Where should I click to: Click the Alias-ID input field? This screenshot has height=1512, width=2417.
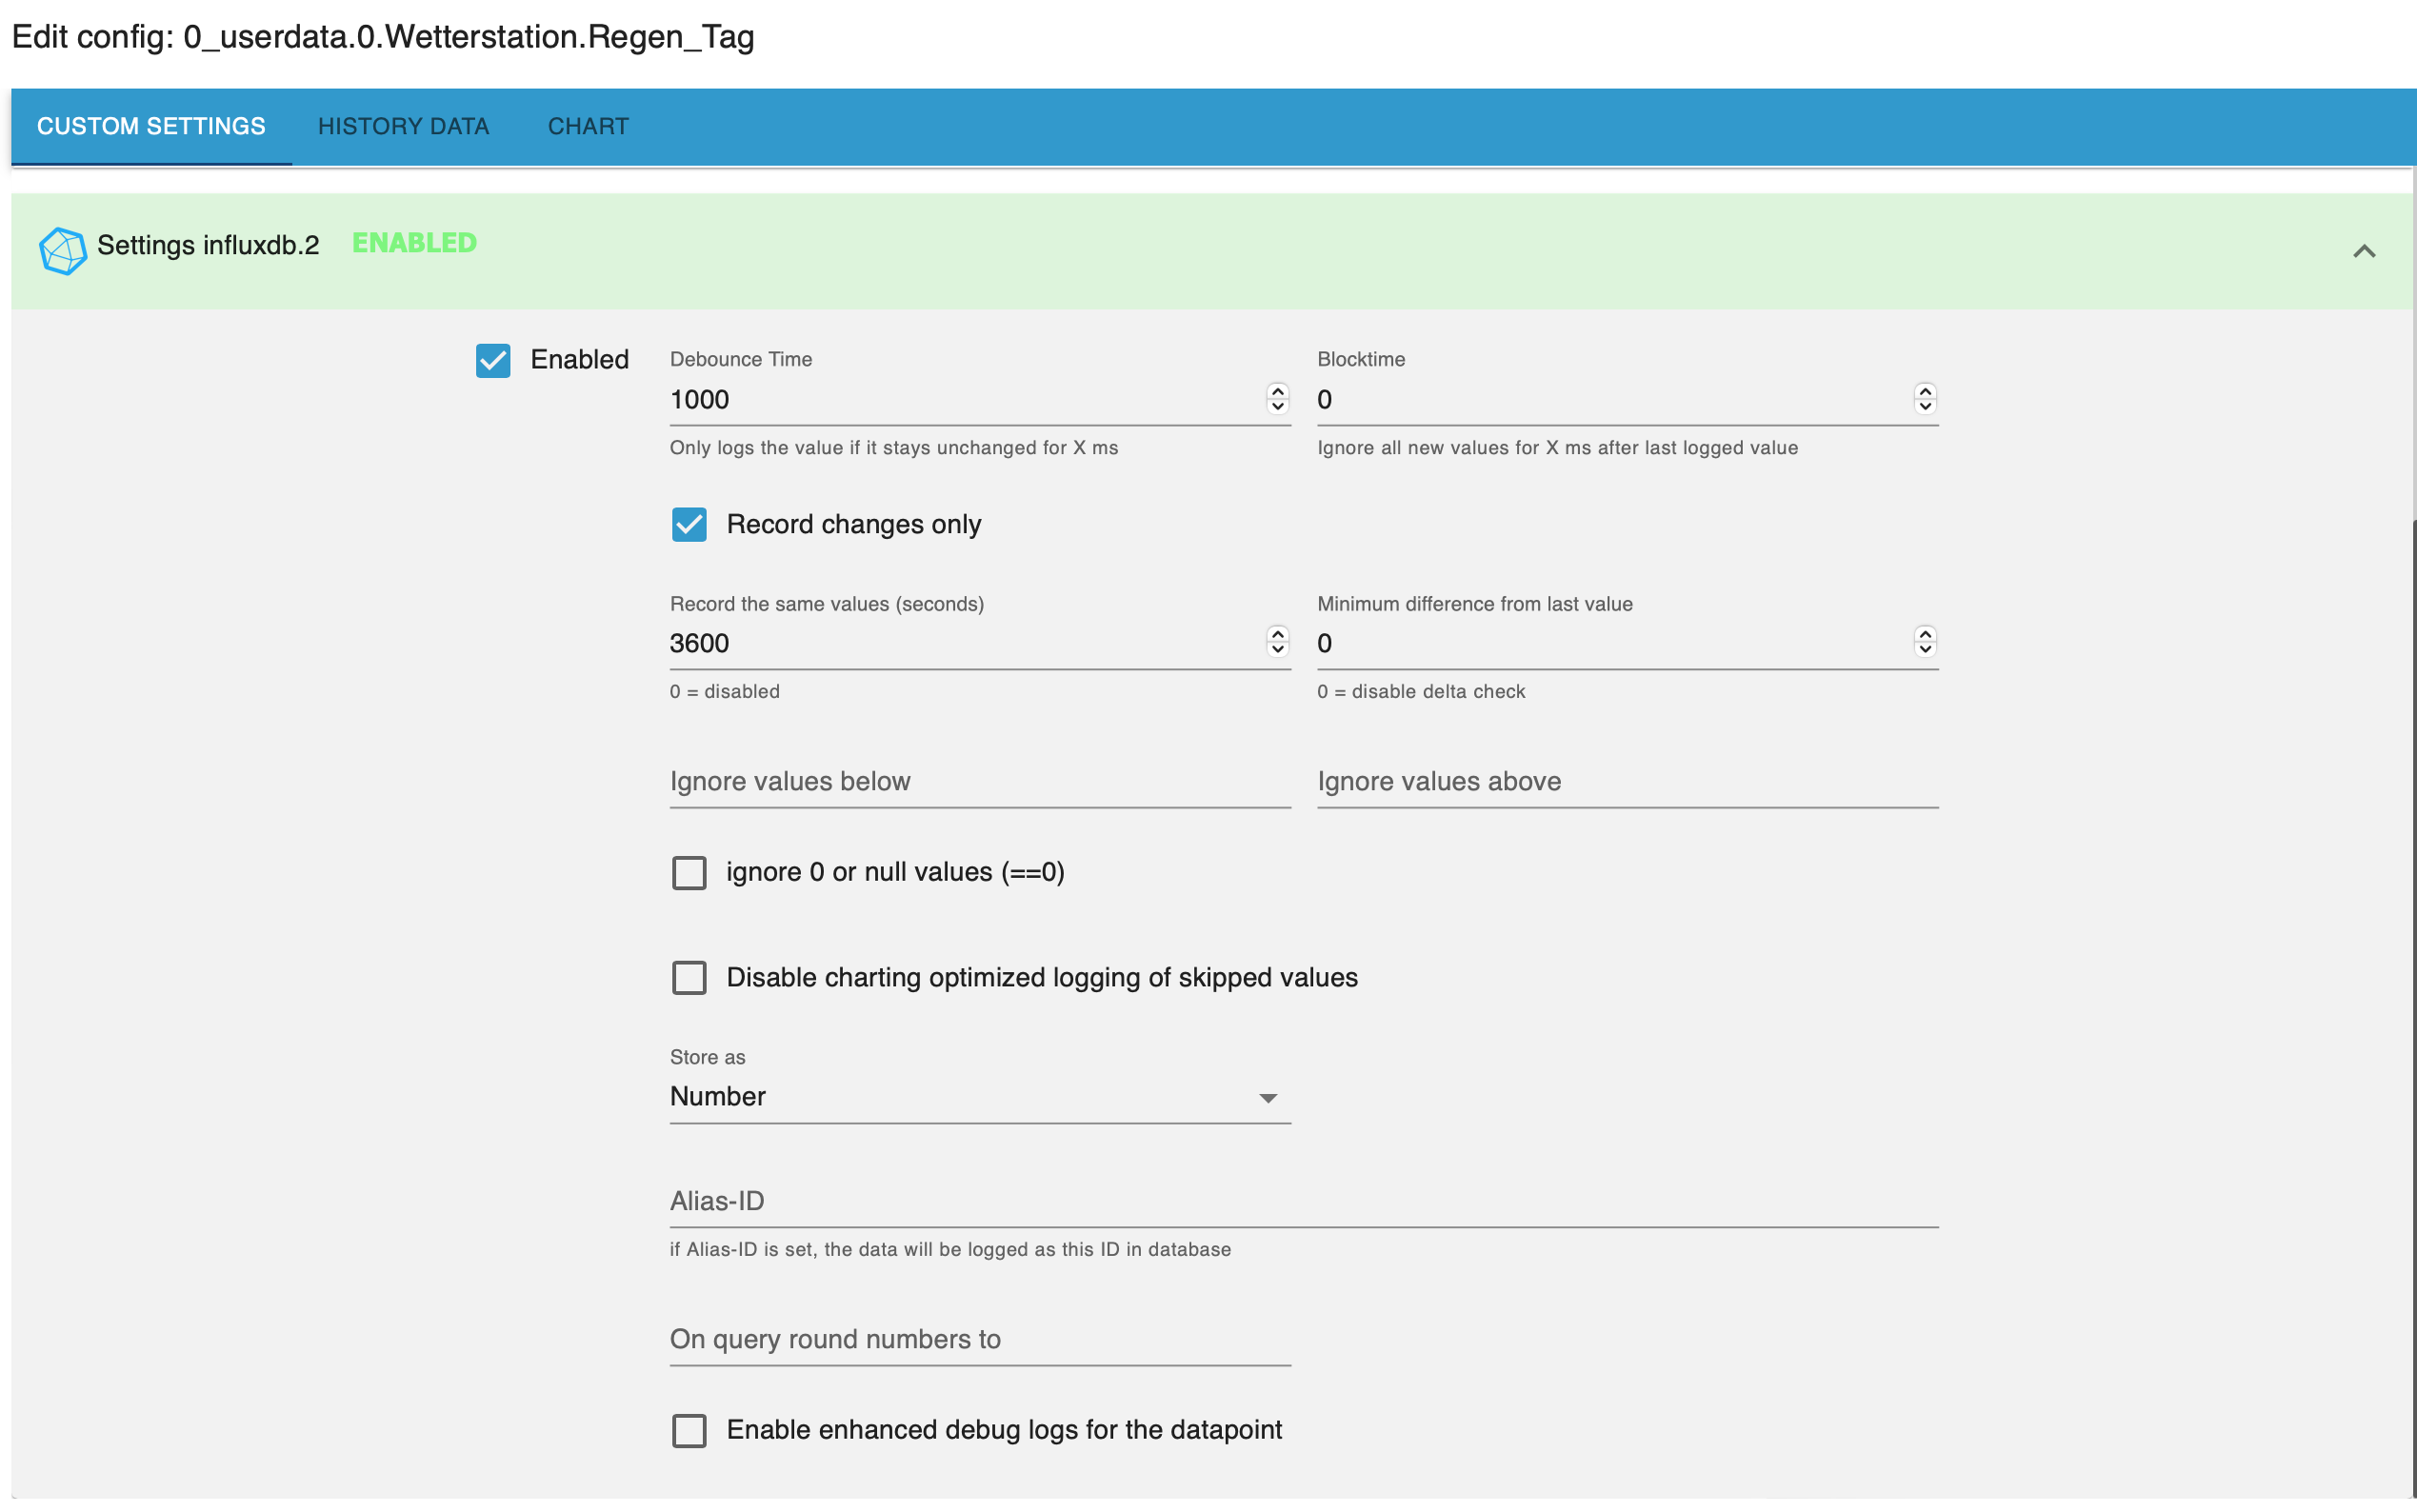(1303, 1201)
